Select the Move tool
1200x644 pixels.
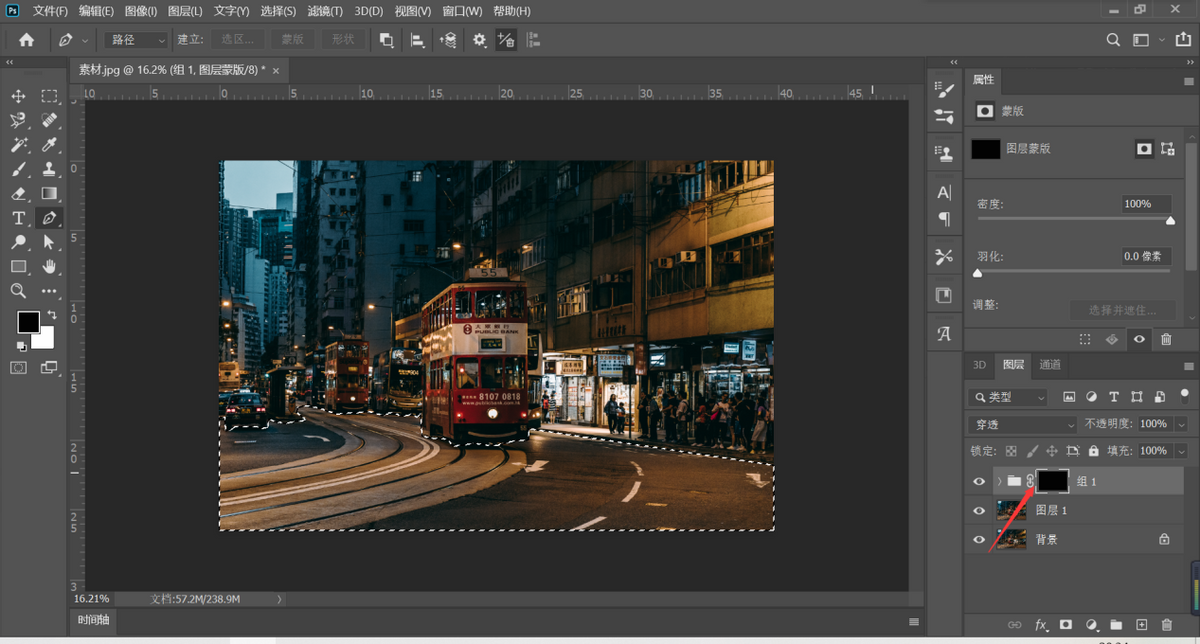(18, 96)
